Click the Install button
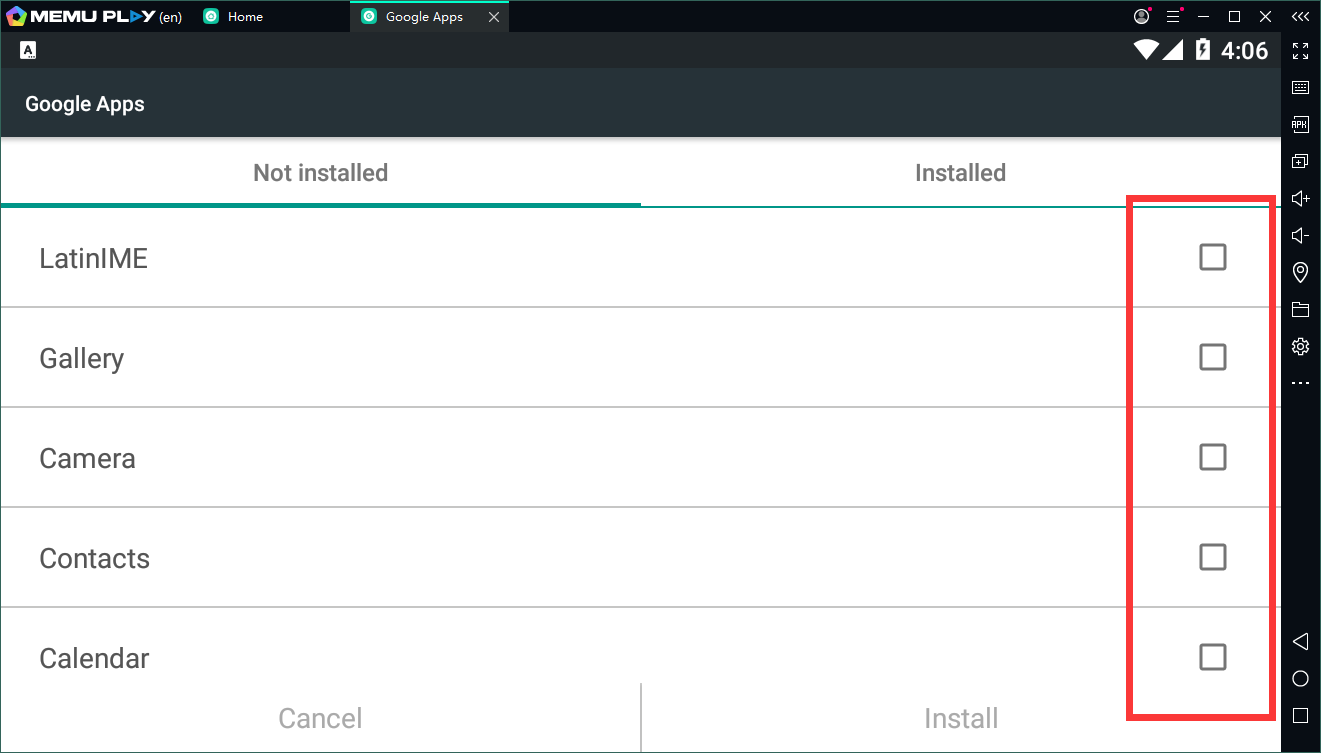The image size is (1321, 753). pos(960,718)
